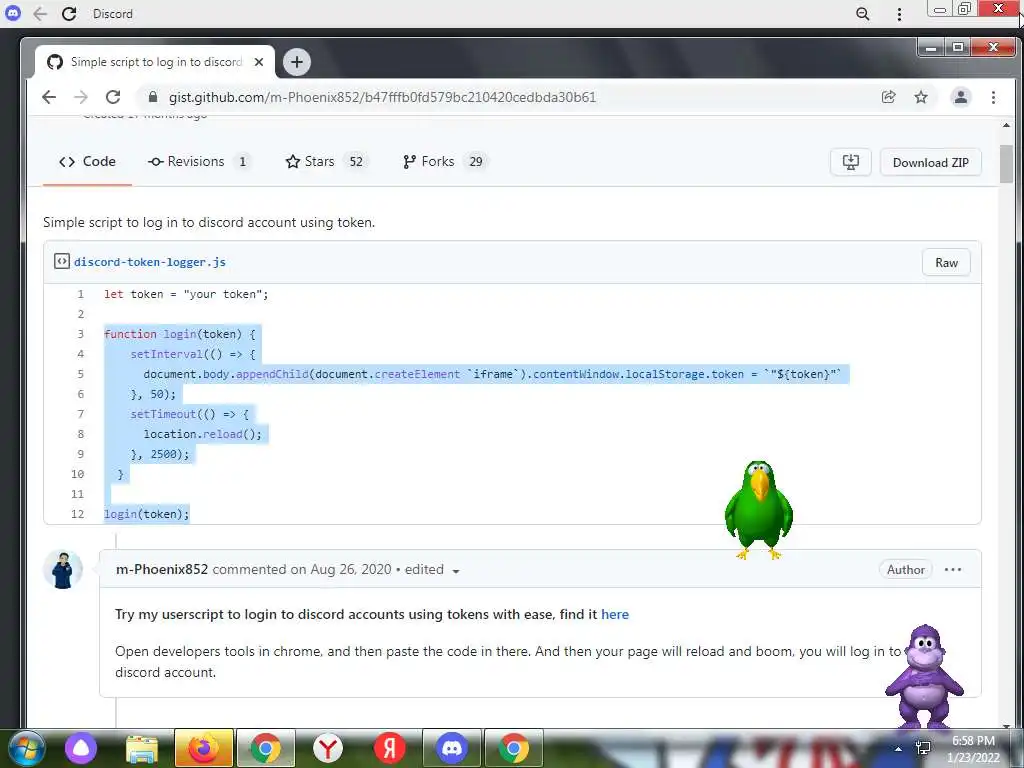The image size is (1024, 768).
Task: Click the lock icon in address bar
Action: click(153, 97)
